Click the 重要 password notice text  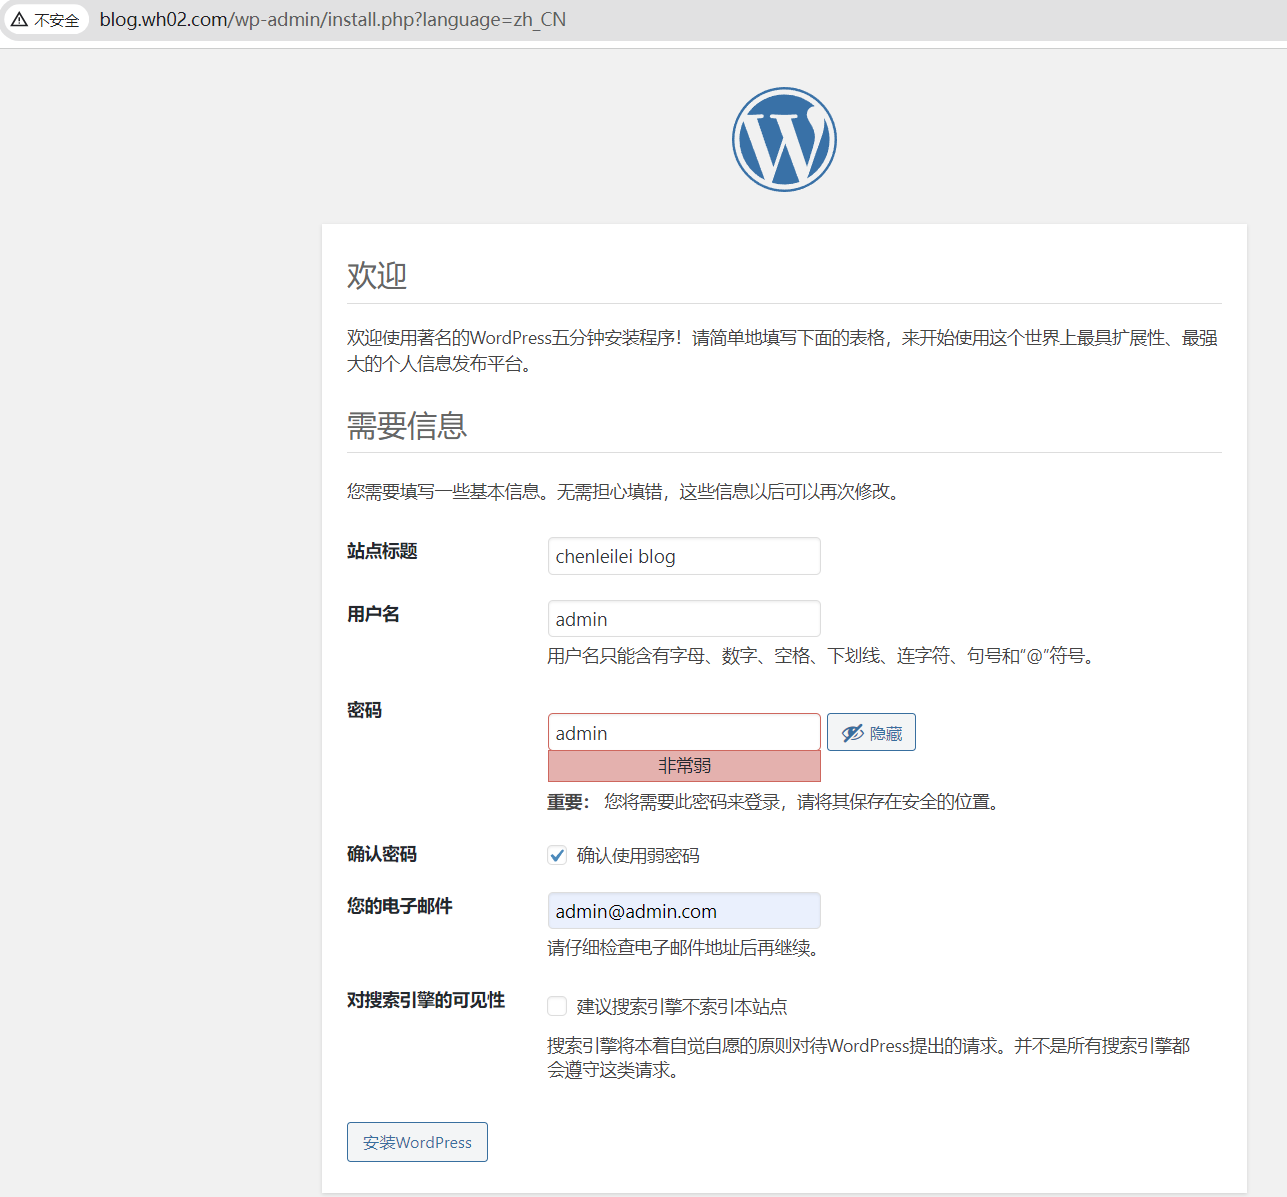pos(775,802)
